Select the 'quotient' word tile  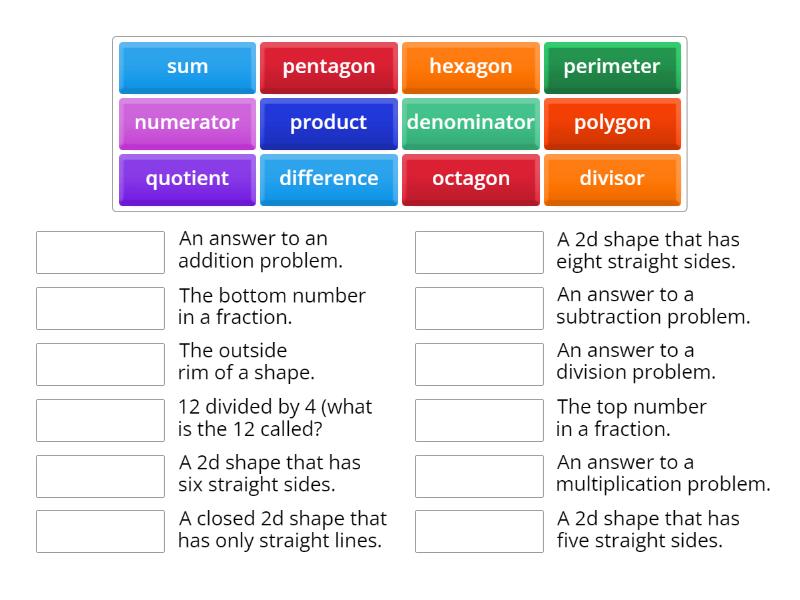point(186,179)
